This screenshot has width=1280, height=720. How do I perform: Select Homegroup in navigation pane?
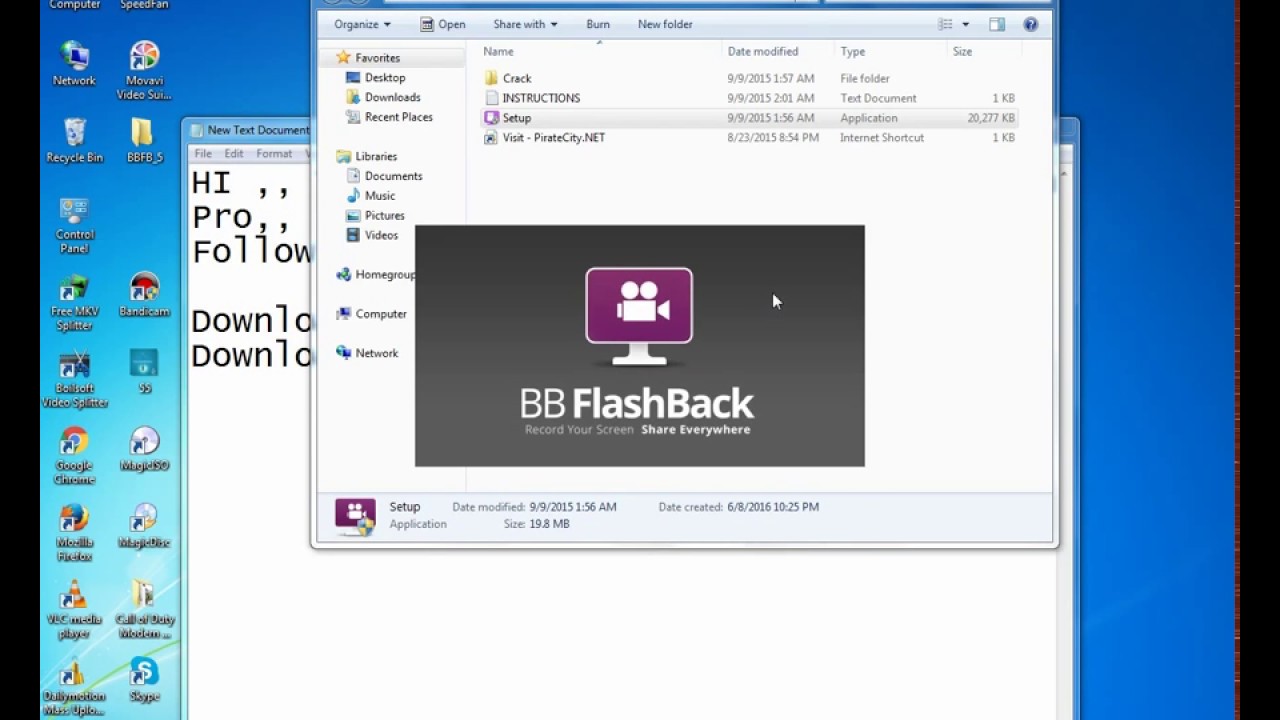(x=385, y=274)
